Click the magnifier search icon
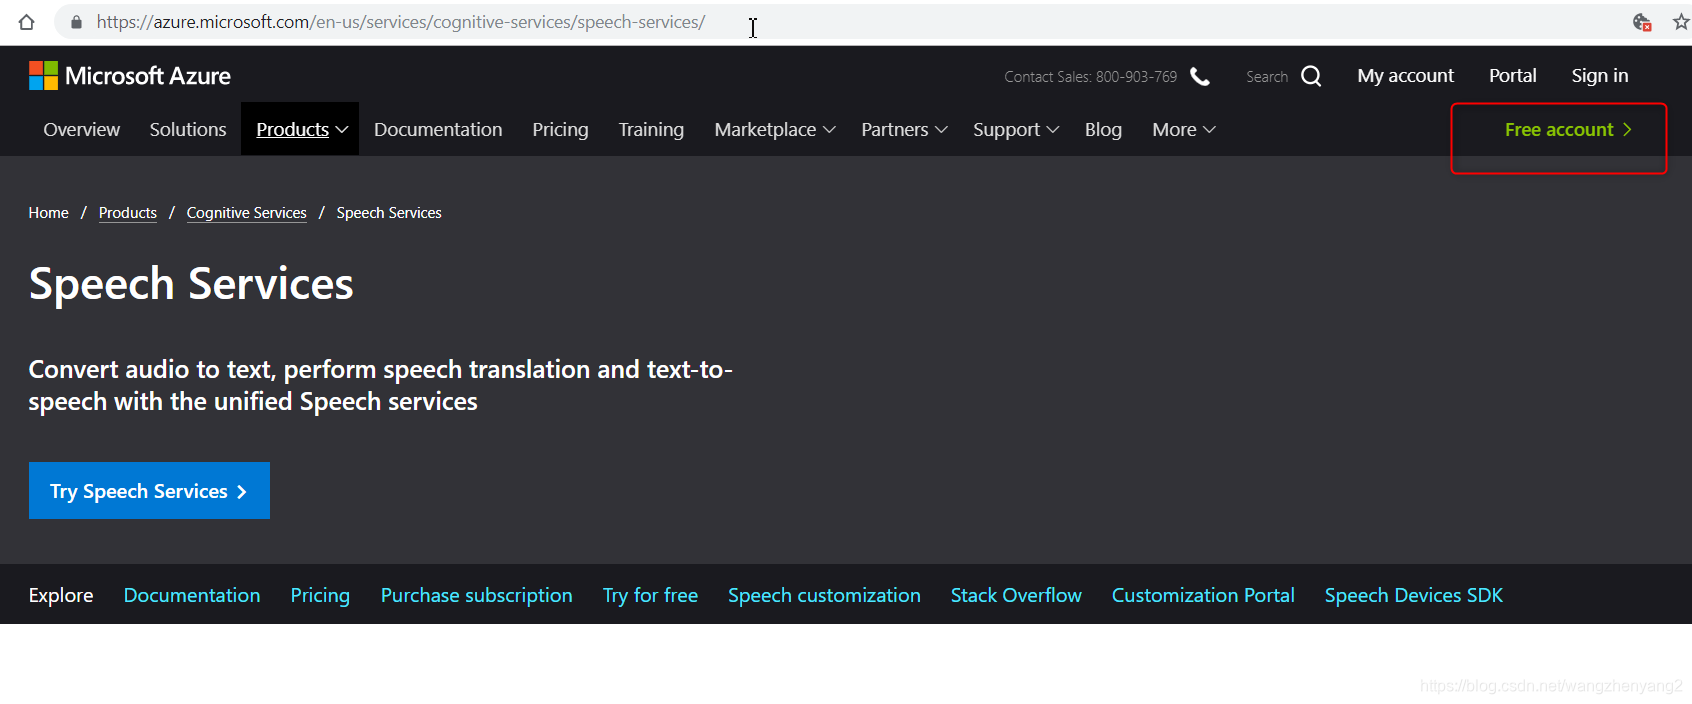 1311,76
